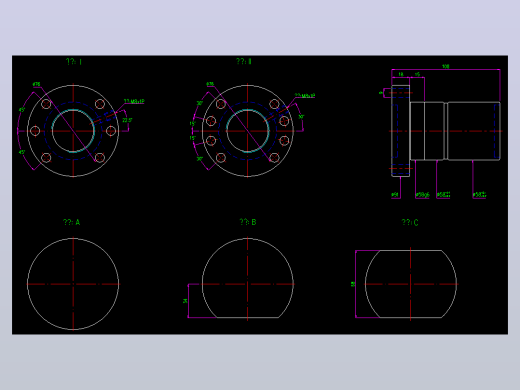Pick the double-flat outline of section C

(x=411, y=284)
